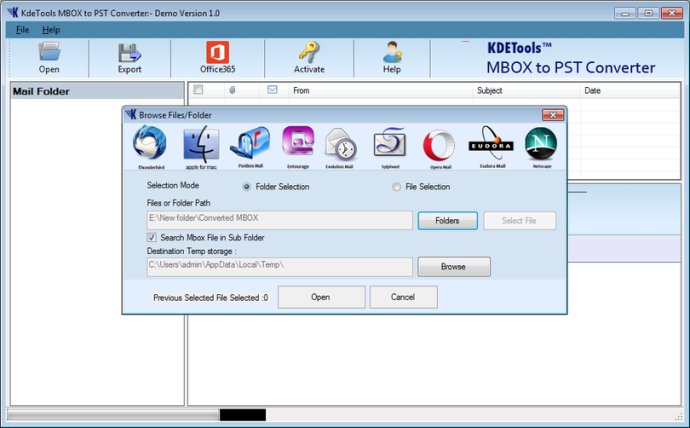Toggle select-all checkbox in mail list header
The width and height of the screenshot is (690, 428).
(198, 90)
